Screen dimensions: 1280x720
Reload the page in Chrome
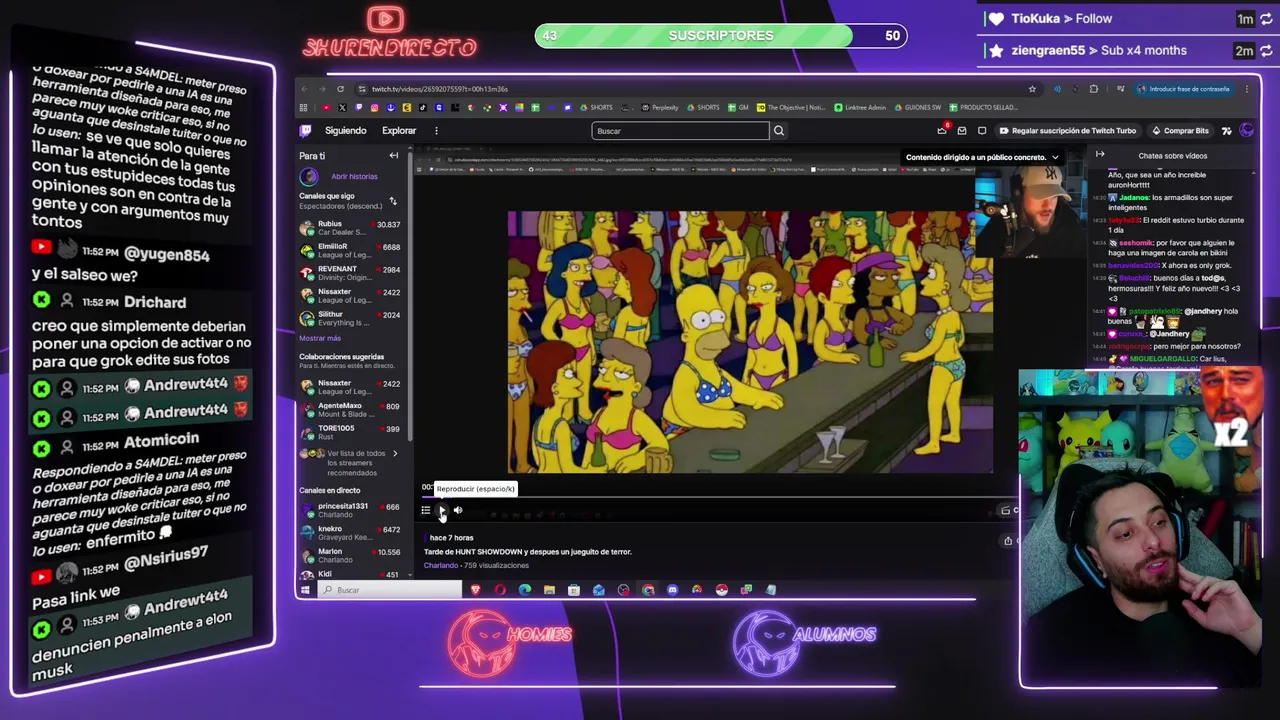point(340,89)
